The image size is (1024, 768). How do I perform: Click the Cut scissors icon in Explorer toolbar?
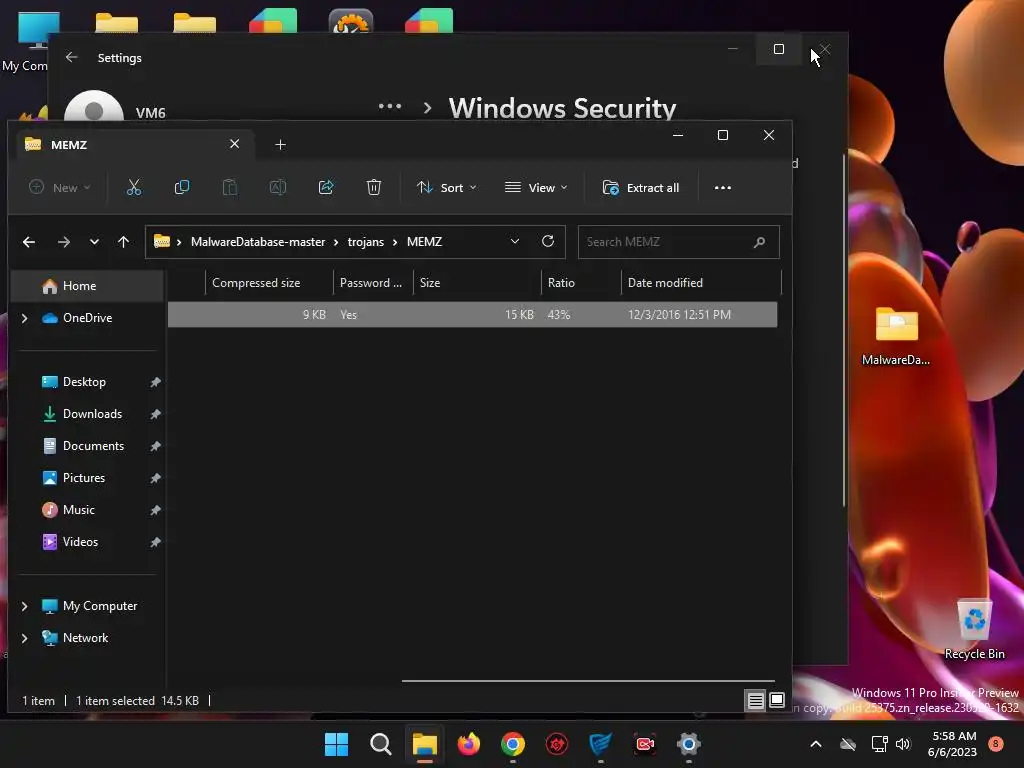134,187
